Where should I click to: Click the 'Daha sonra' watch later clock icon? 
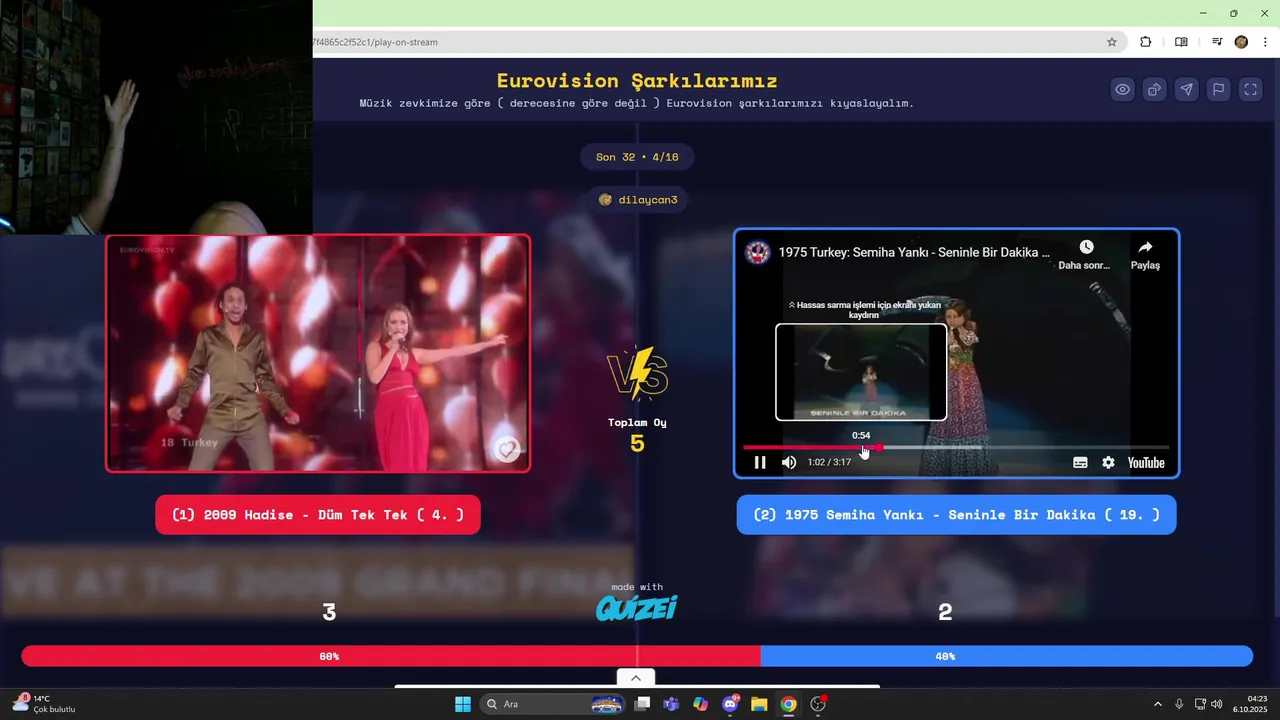1086,247
